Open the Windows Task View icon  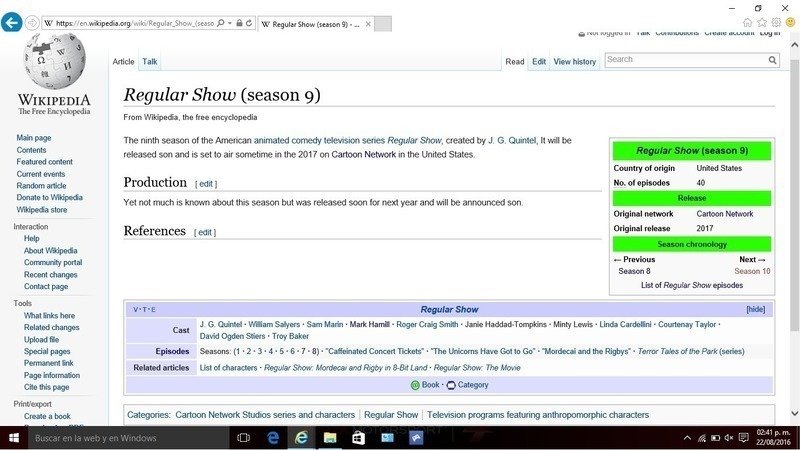pyautogui.click(x=243, y=438)
